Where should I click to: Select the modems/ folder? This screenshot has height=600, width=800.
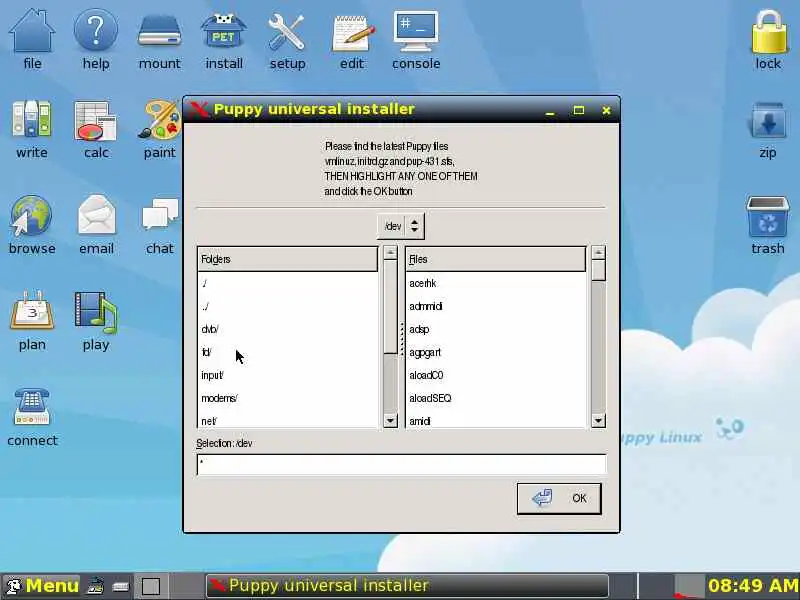(287, 398)
